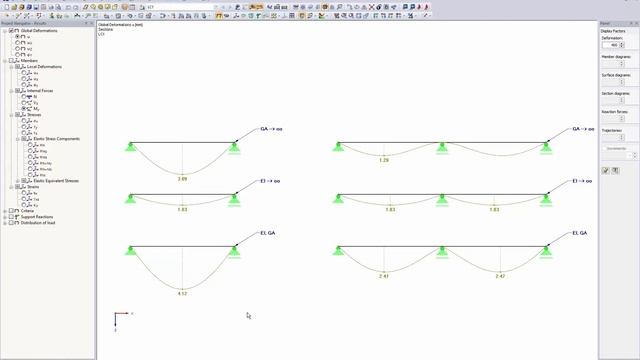The width and height of the screenshot is (640, 360).
Task: Toggle Elastic Equivalent Stresses checkbox
Action: coord(24,180)
